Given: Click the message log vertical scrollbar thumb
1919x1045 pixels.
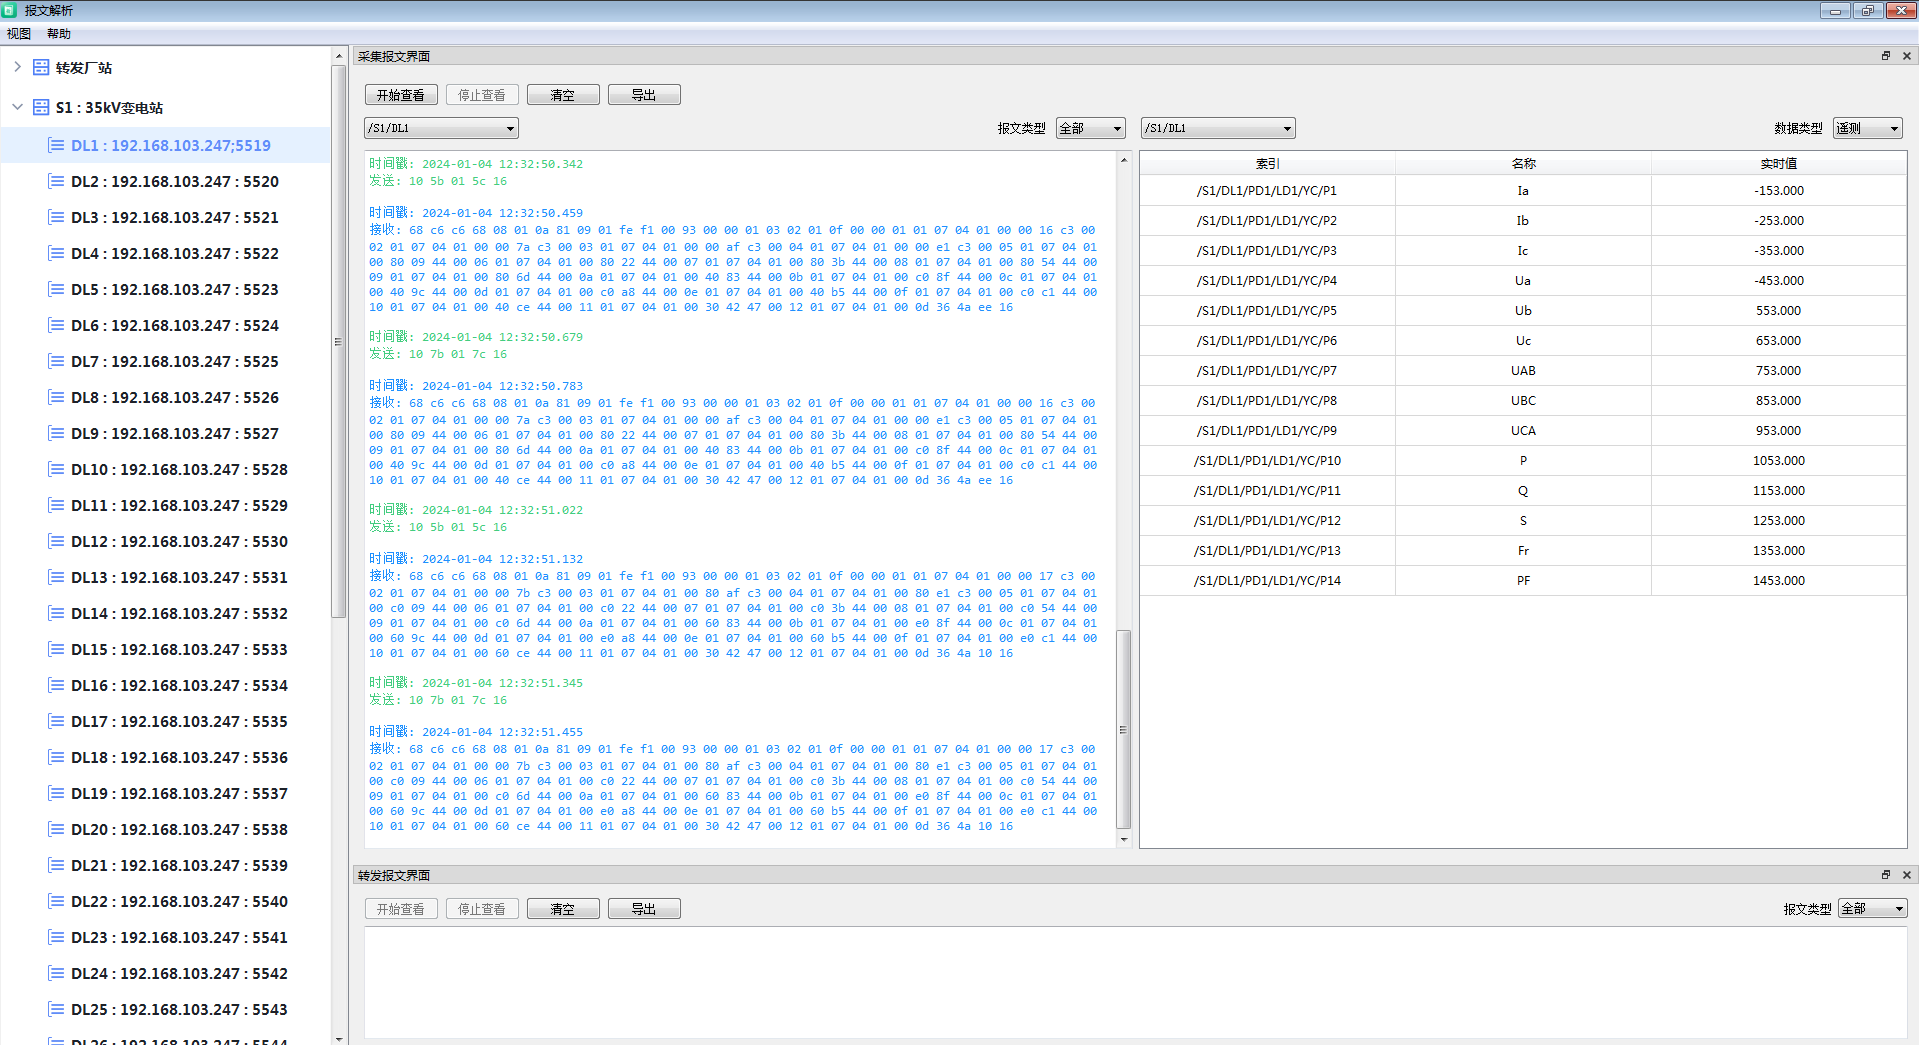Looking at the screenshot, I should tap(1124, 728).
